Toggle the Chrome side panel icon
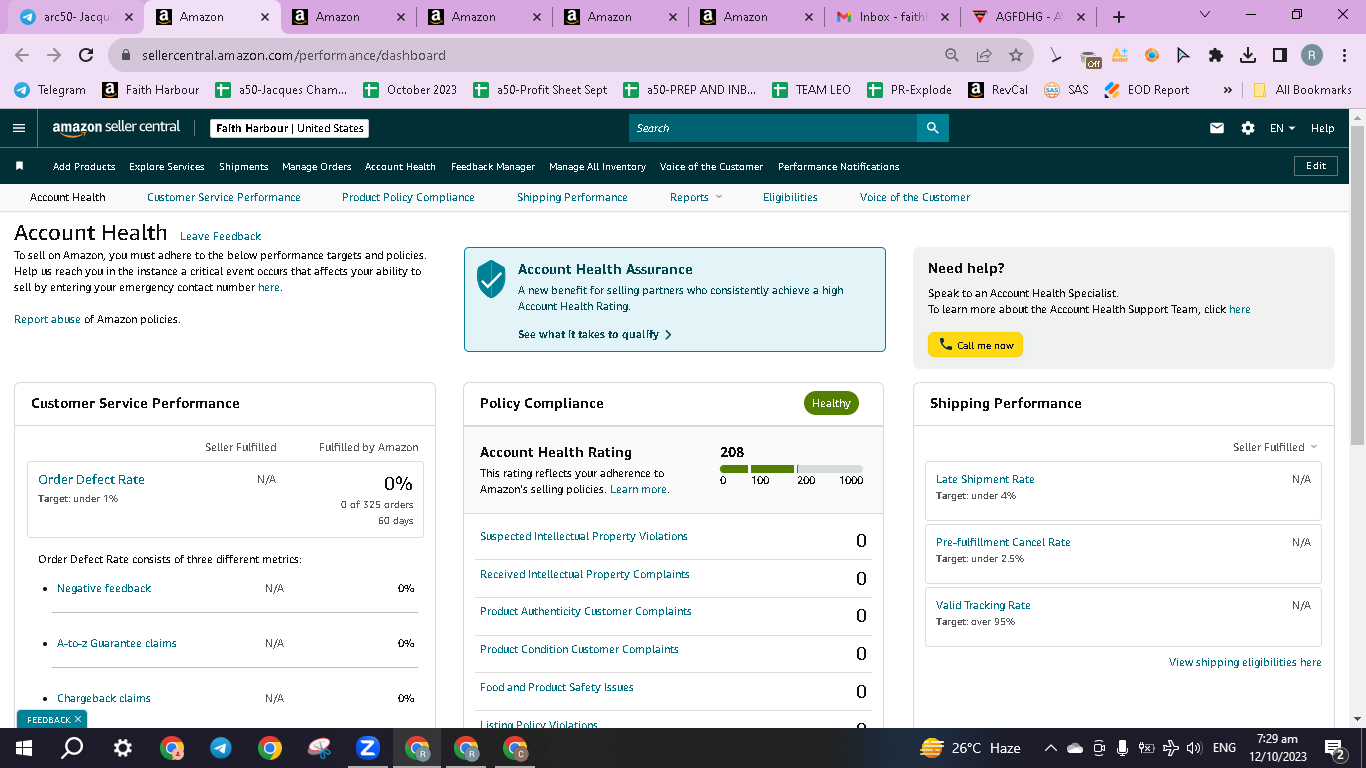The height and width of the screenshot is (768, 1366). coord(1280,55)
